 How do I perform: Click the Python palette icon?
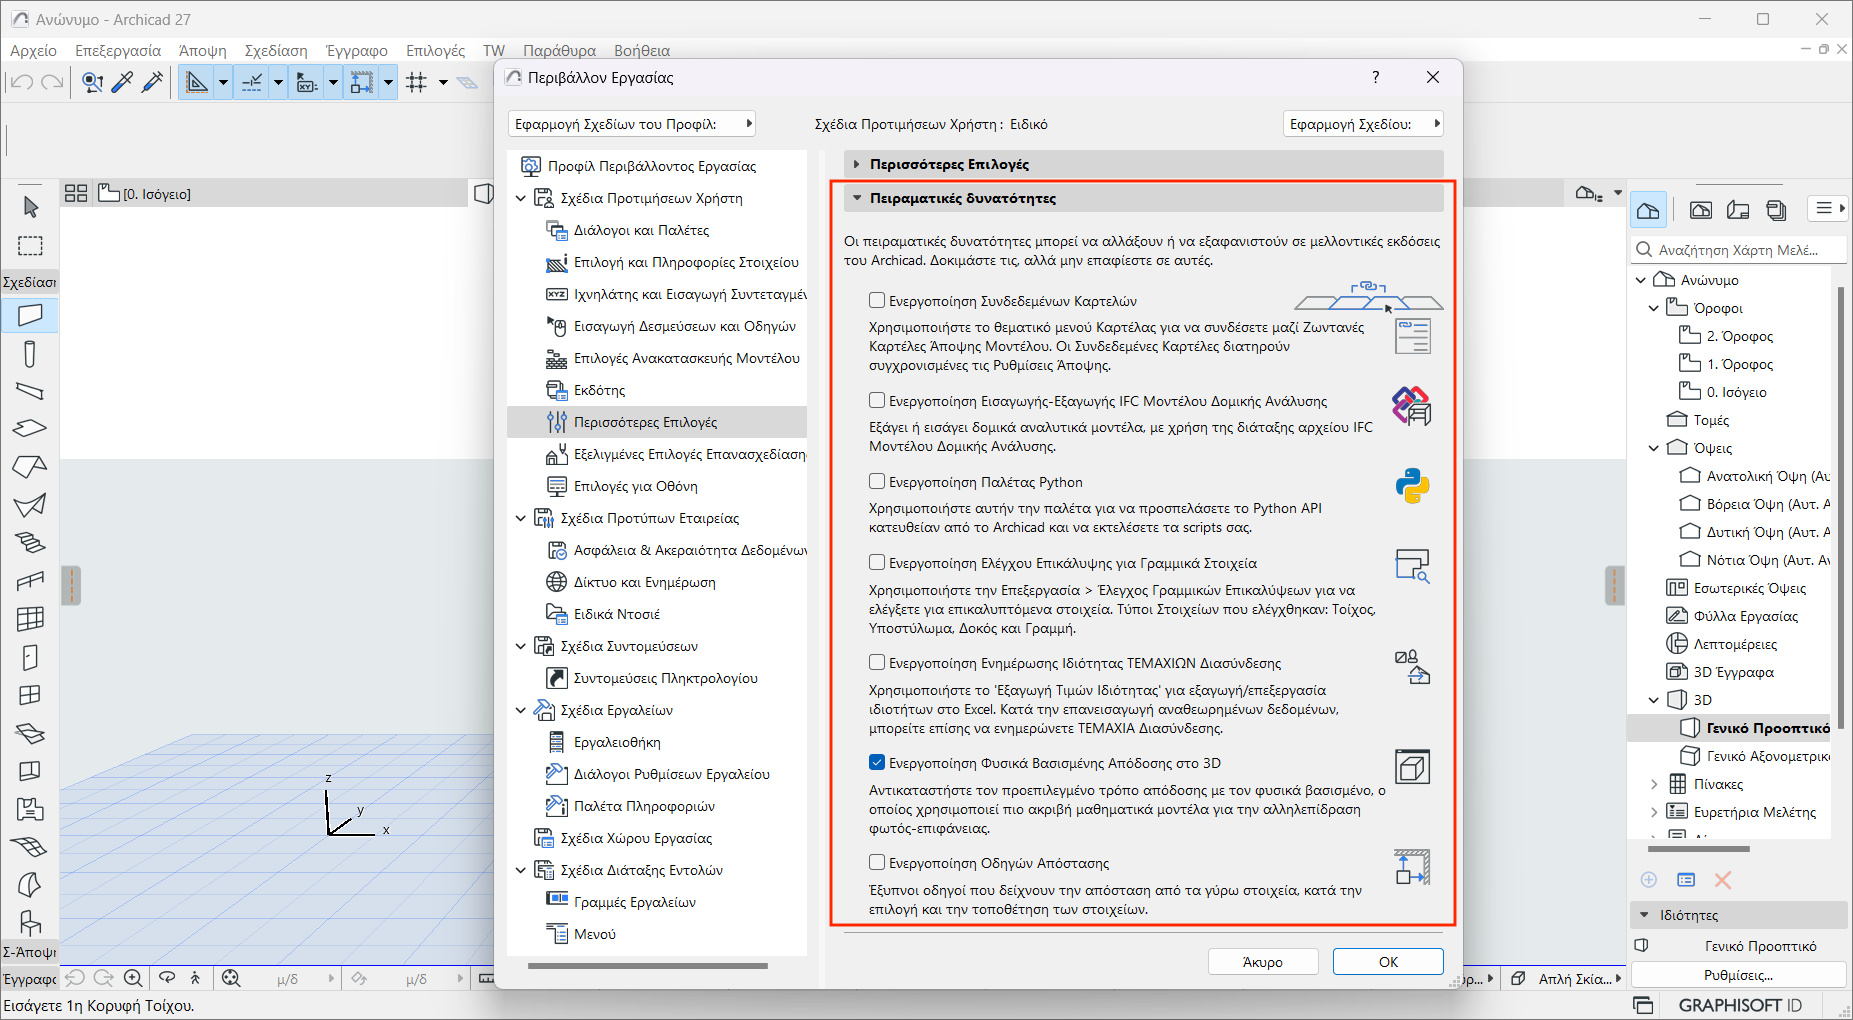(x=1412, y=486)
